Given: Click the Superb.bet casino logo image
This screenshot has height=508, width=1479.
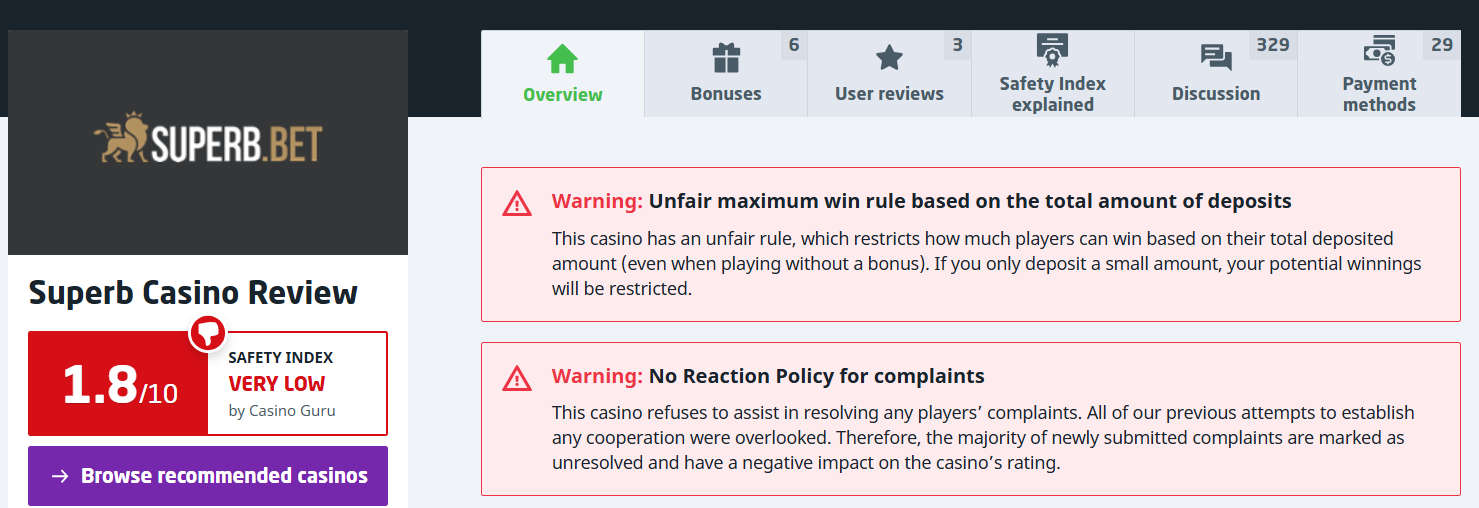Looking at the screenshot, I should [208, 142].
